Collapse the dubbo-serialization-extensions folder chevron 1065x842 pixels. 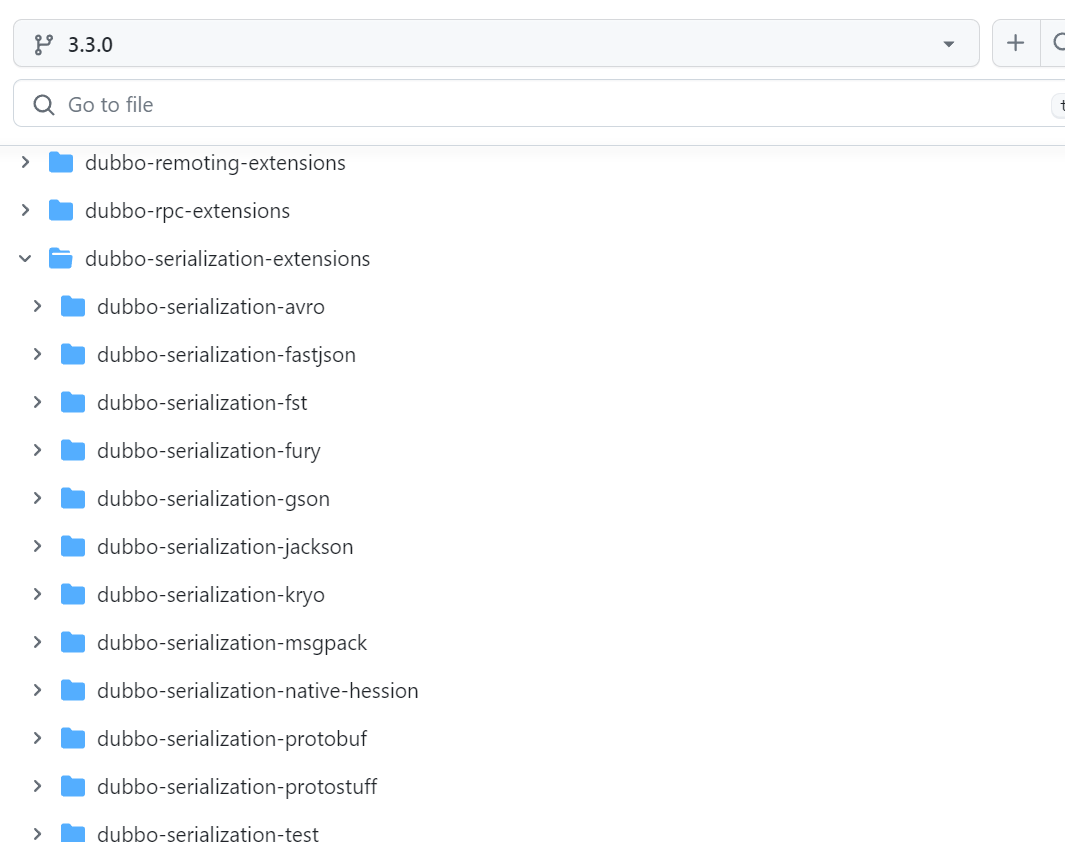[26, 259]
